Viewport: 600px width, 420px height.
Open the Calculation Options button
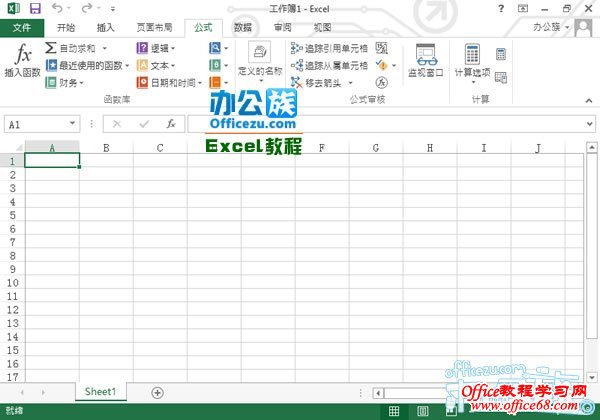[x=472, y=63]
